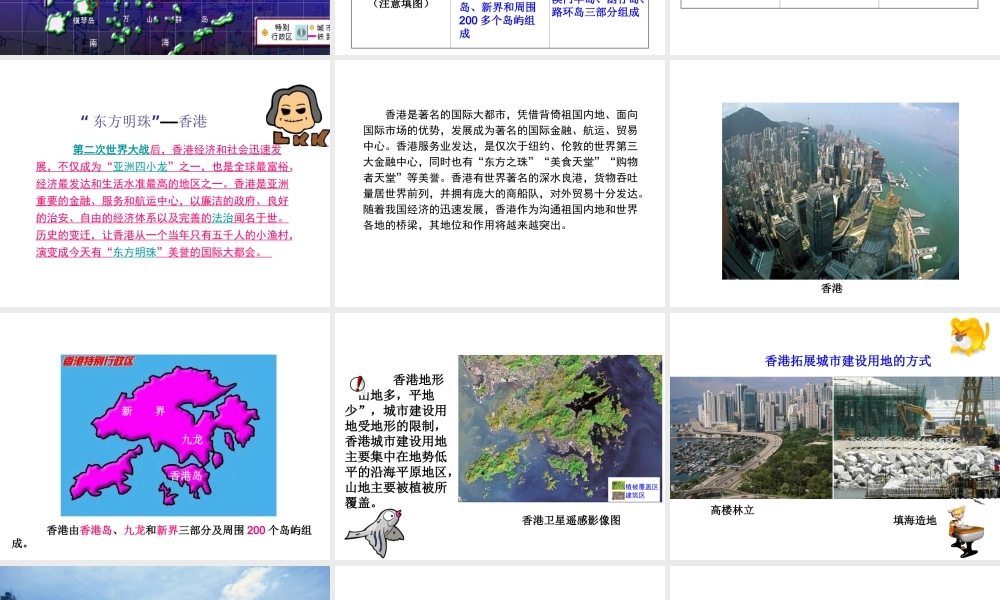Click the cartoon bird below the terrain text
Screen dimensions: 1000x600
click(x=375, y=532)
